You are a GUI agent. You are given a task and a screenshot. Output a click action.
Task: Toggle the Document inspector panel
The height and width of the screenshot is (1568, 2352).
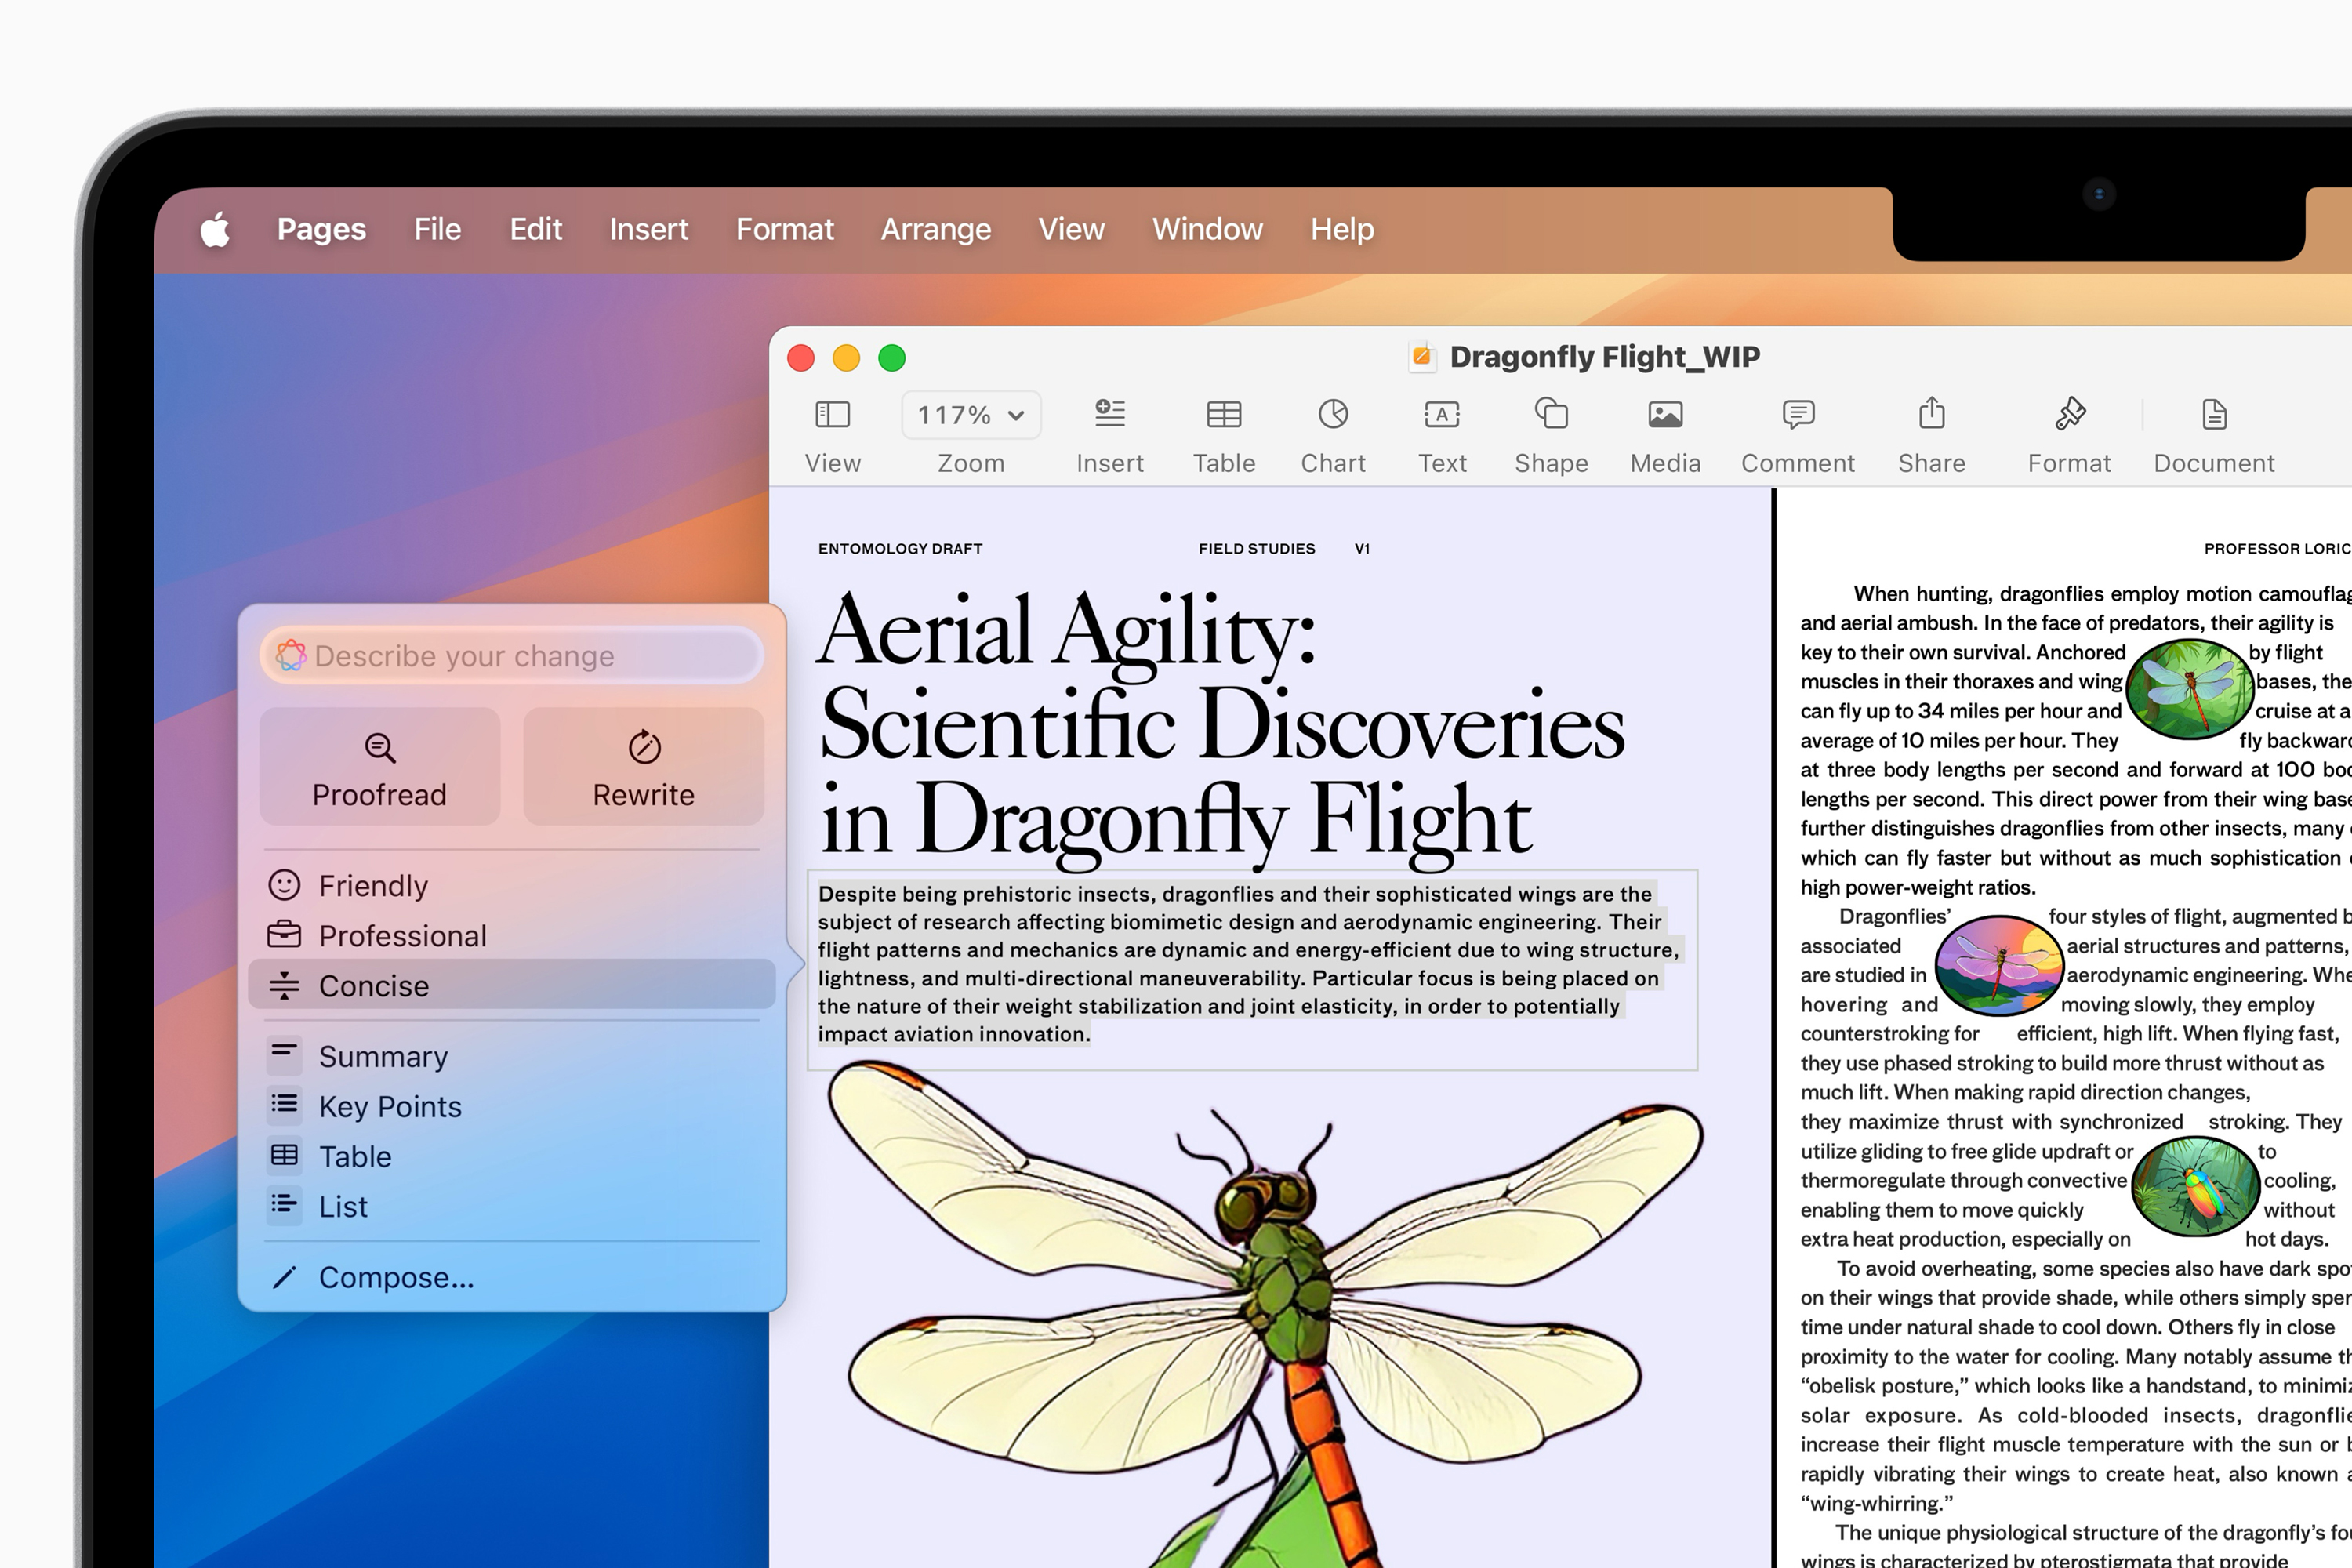[2214, 414]
